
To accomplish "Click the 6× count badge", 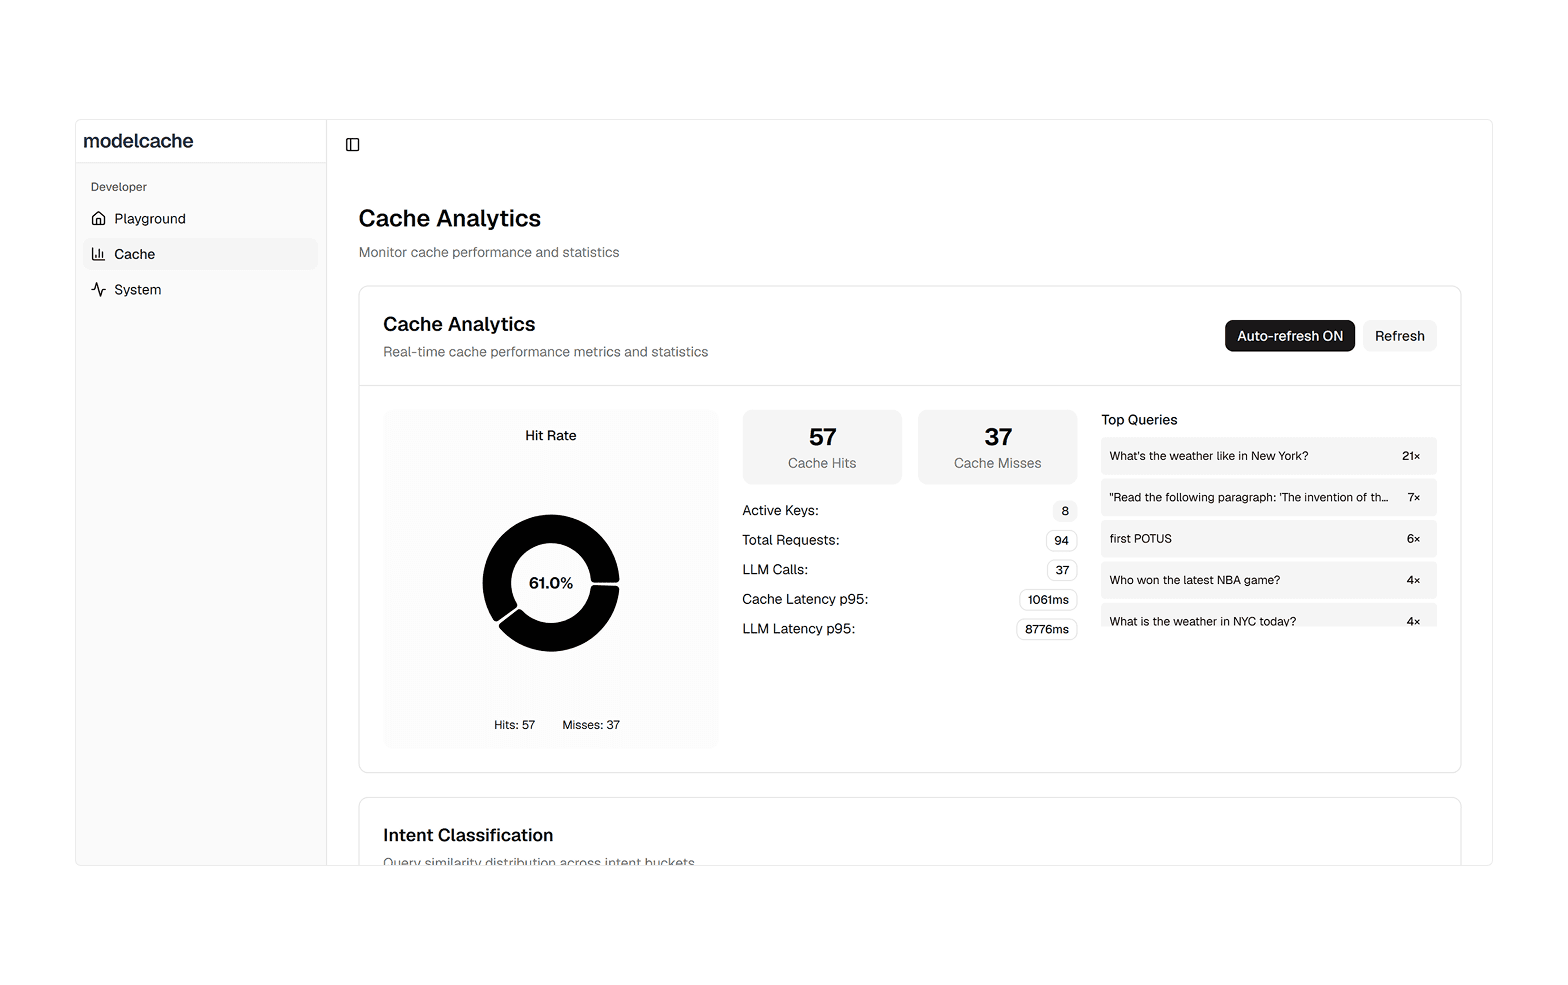I will coord(1413,539).
